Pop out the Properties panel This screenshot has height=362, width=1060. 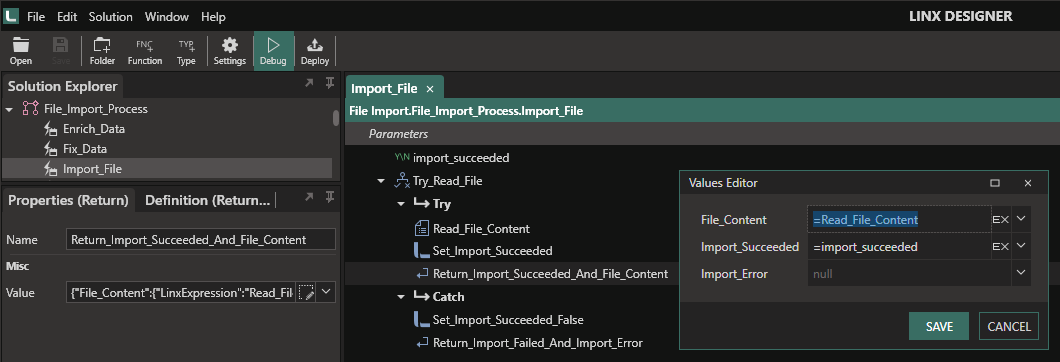coord(309,198)
